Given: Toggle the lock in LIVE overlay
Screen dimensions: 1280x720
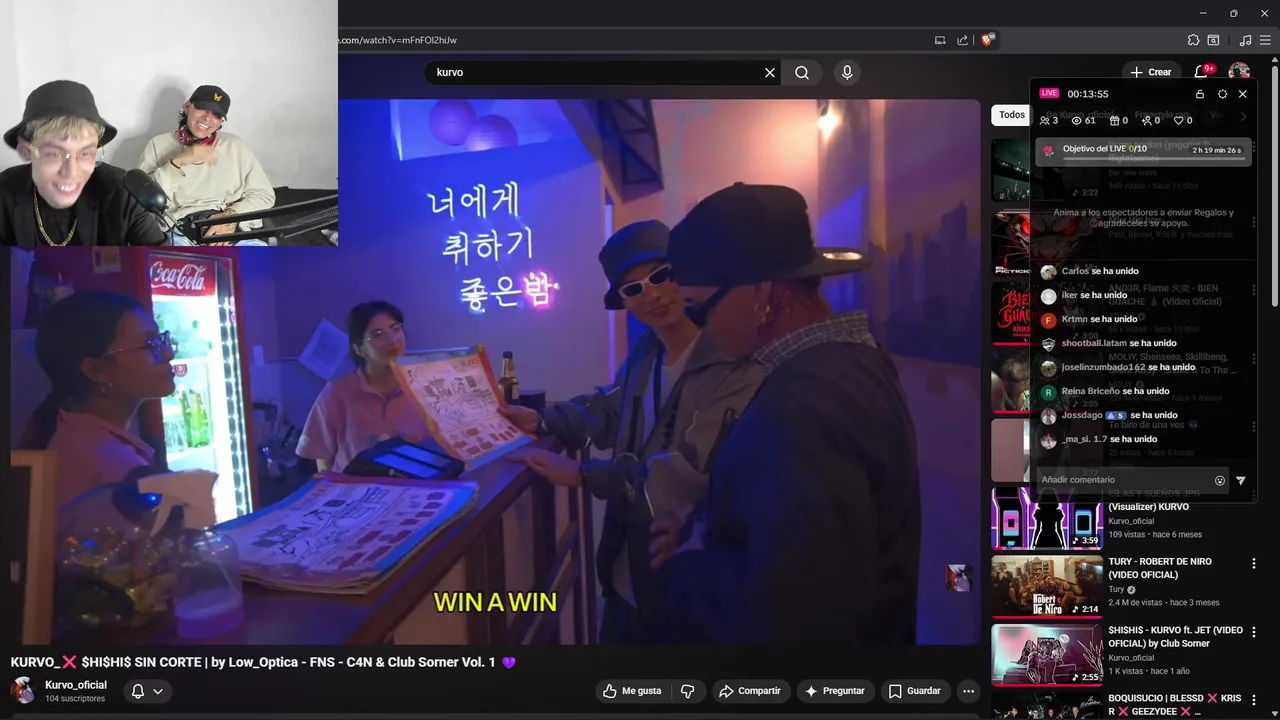Looking at the screenshot, I should [1200, 94].
